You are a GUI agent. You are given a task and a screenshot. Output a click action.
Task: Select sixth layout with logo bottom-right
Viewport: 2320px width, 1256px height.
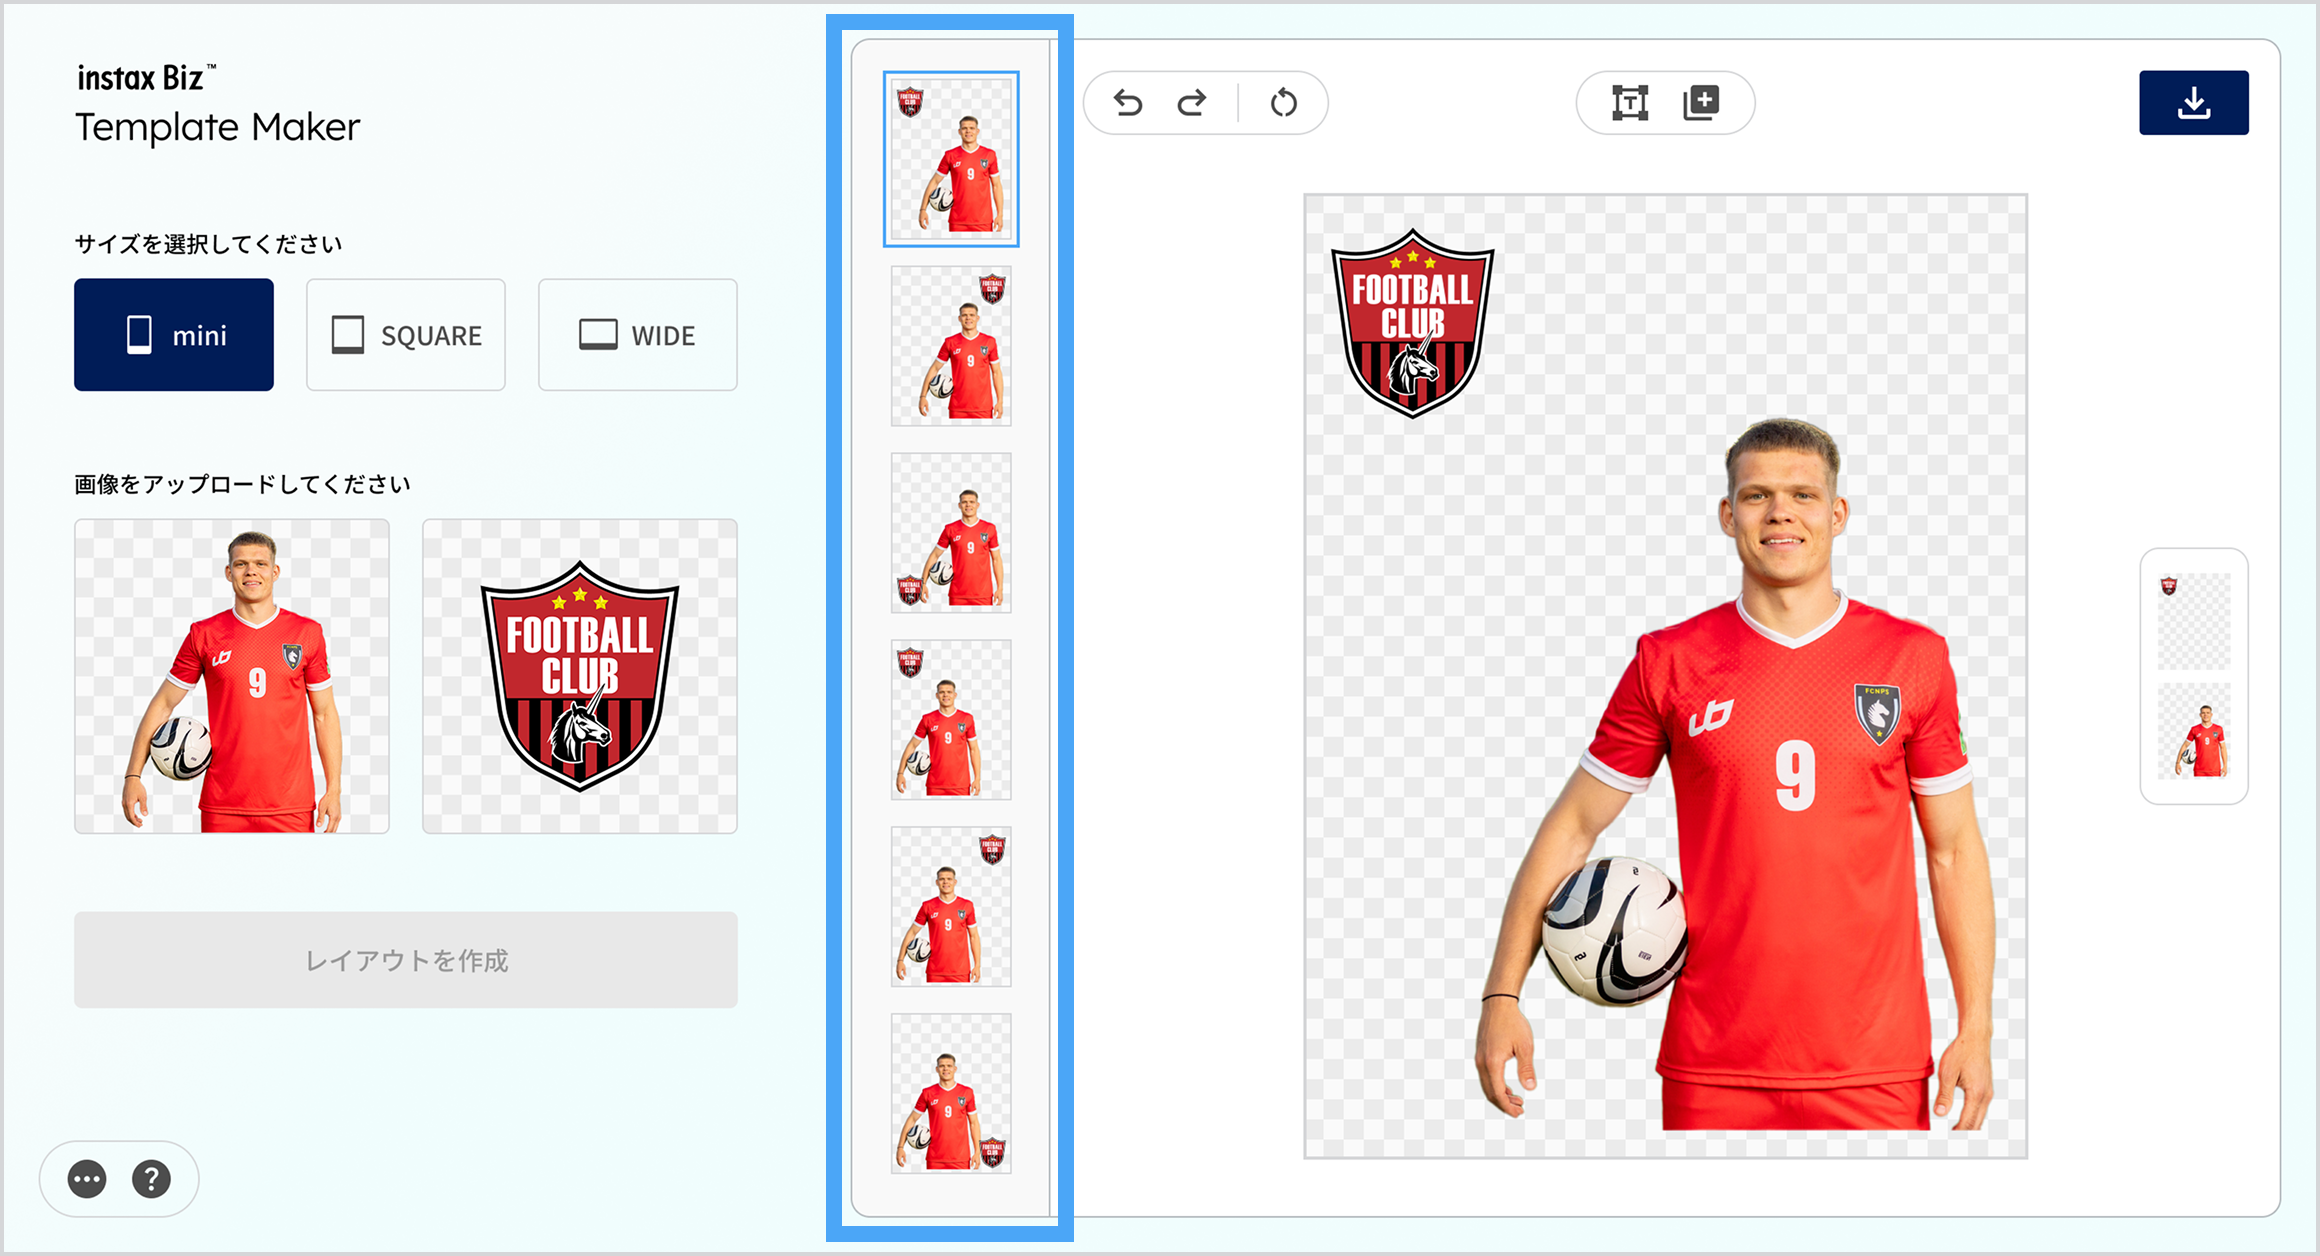point(951,1094)
